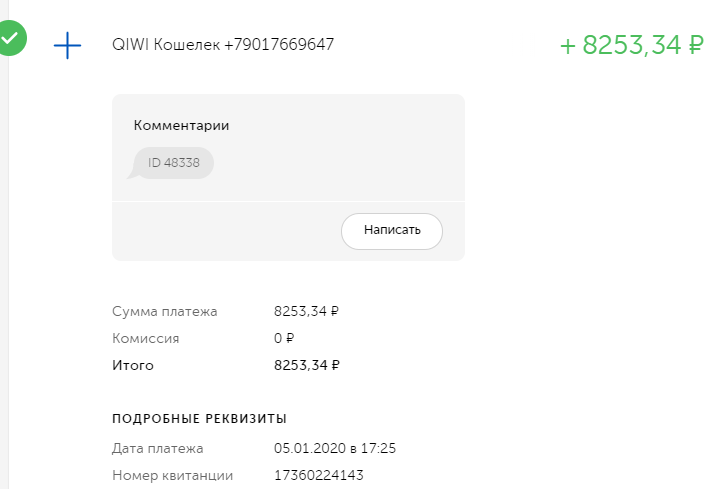Image resolution: width=719 pixels, height=489 pixels.
Task: Click the green success checkmark icon
Action: coord(10,39)
